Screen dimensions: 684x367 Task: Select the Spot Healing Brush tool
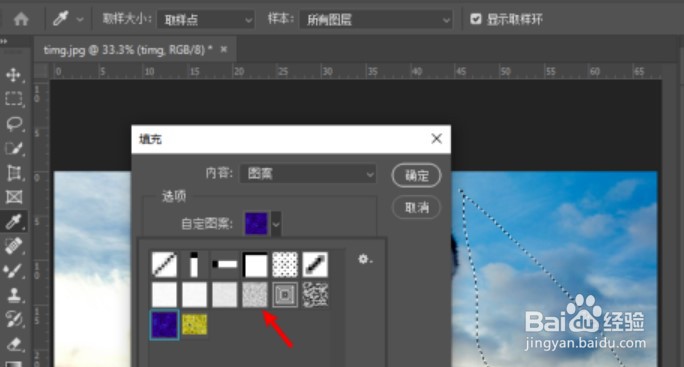click(x=14, y=246)
